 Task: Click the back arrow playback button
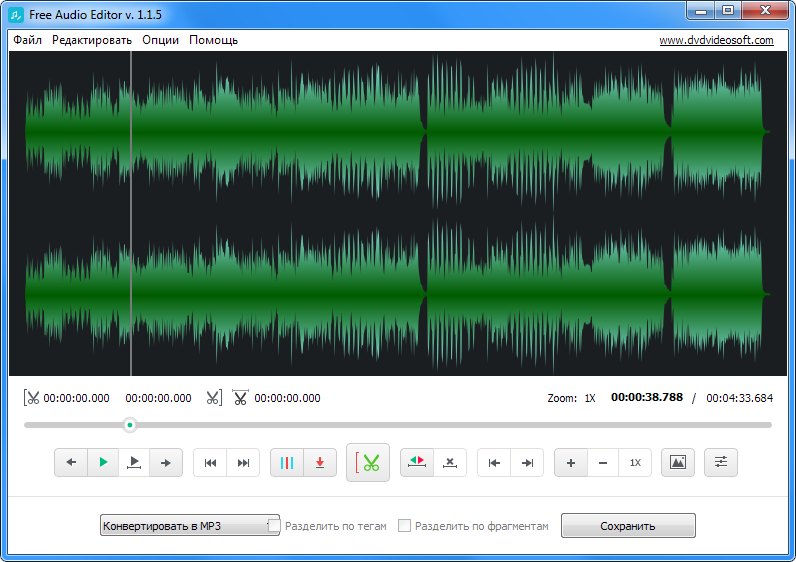(x=71, y=462)
